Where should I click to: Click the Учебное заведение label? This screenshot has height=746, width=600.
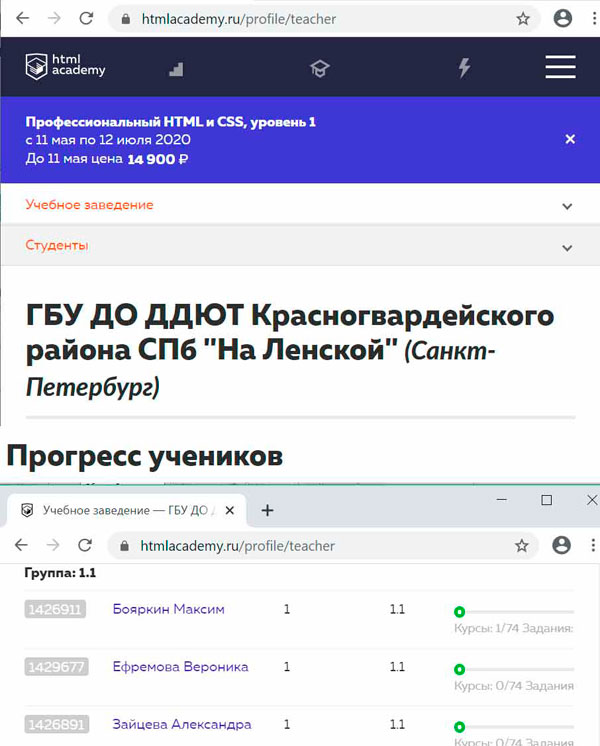click(x=89, y=205)
